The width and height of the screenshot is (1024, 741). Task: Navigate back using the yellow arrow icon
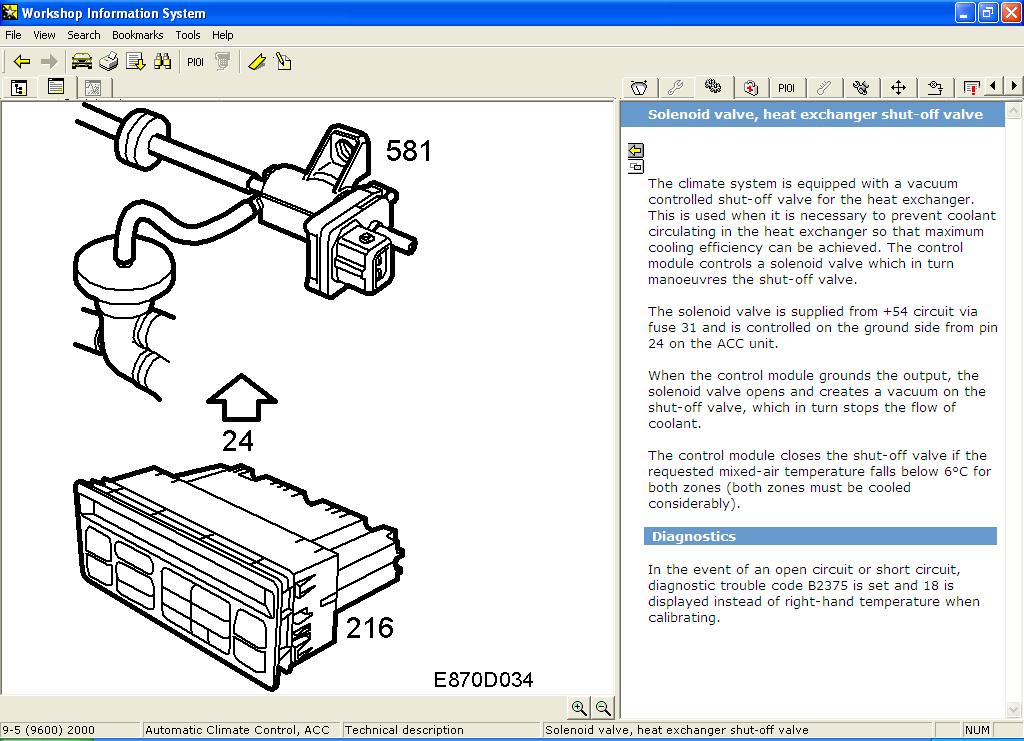click(x=21, y=61)
